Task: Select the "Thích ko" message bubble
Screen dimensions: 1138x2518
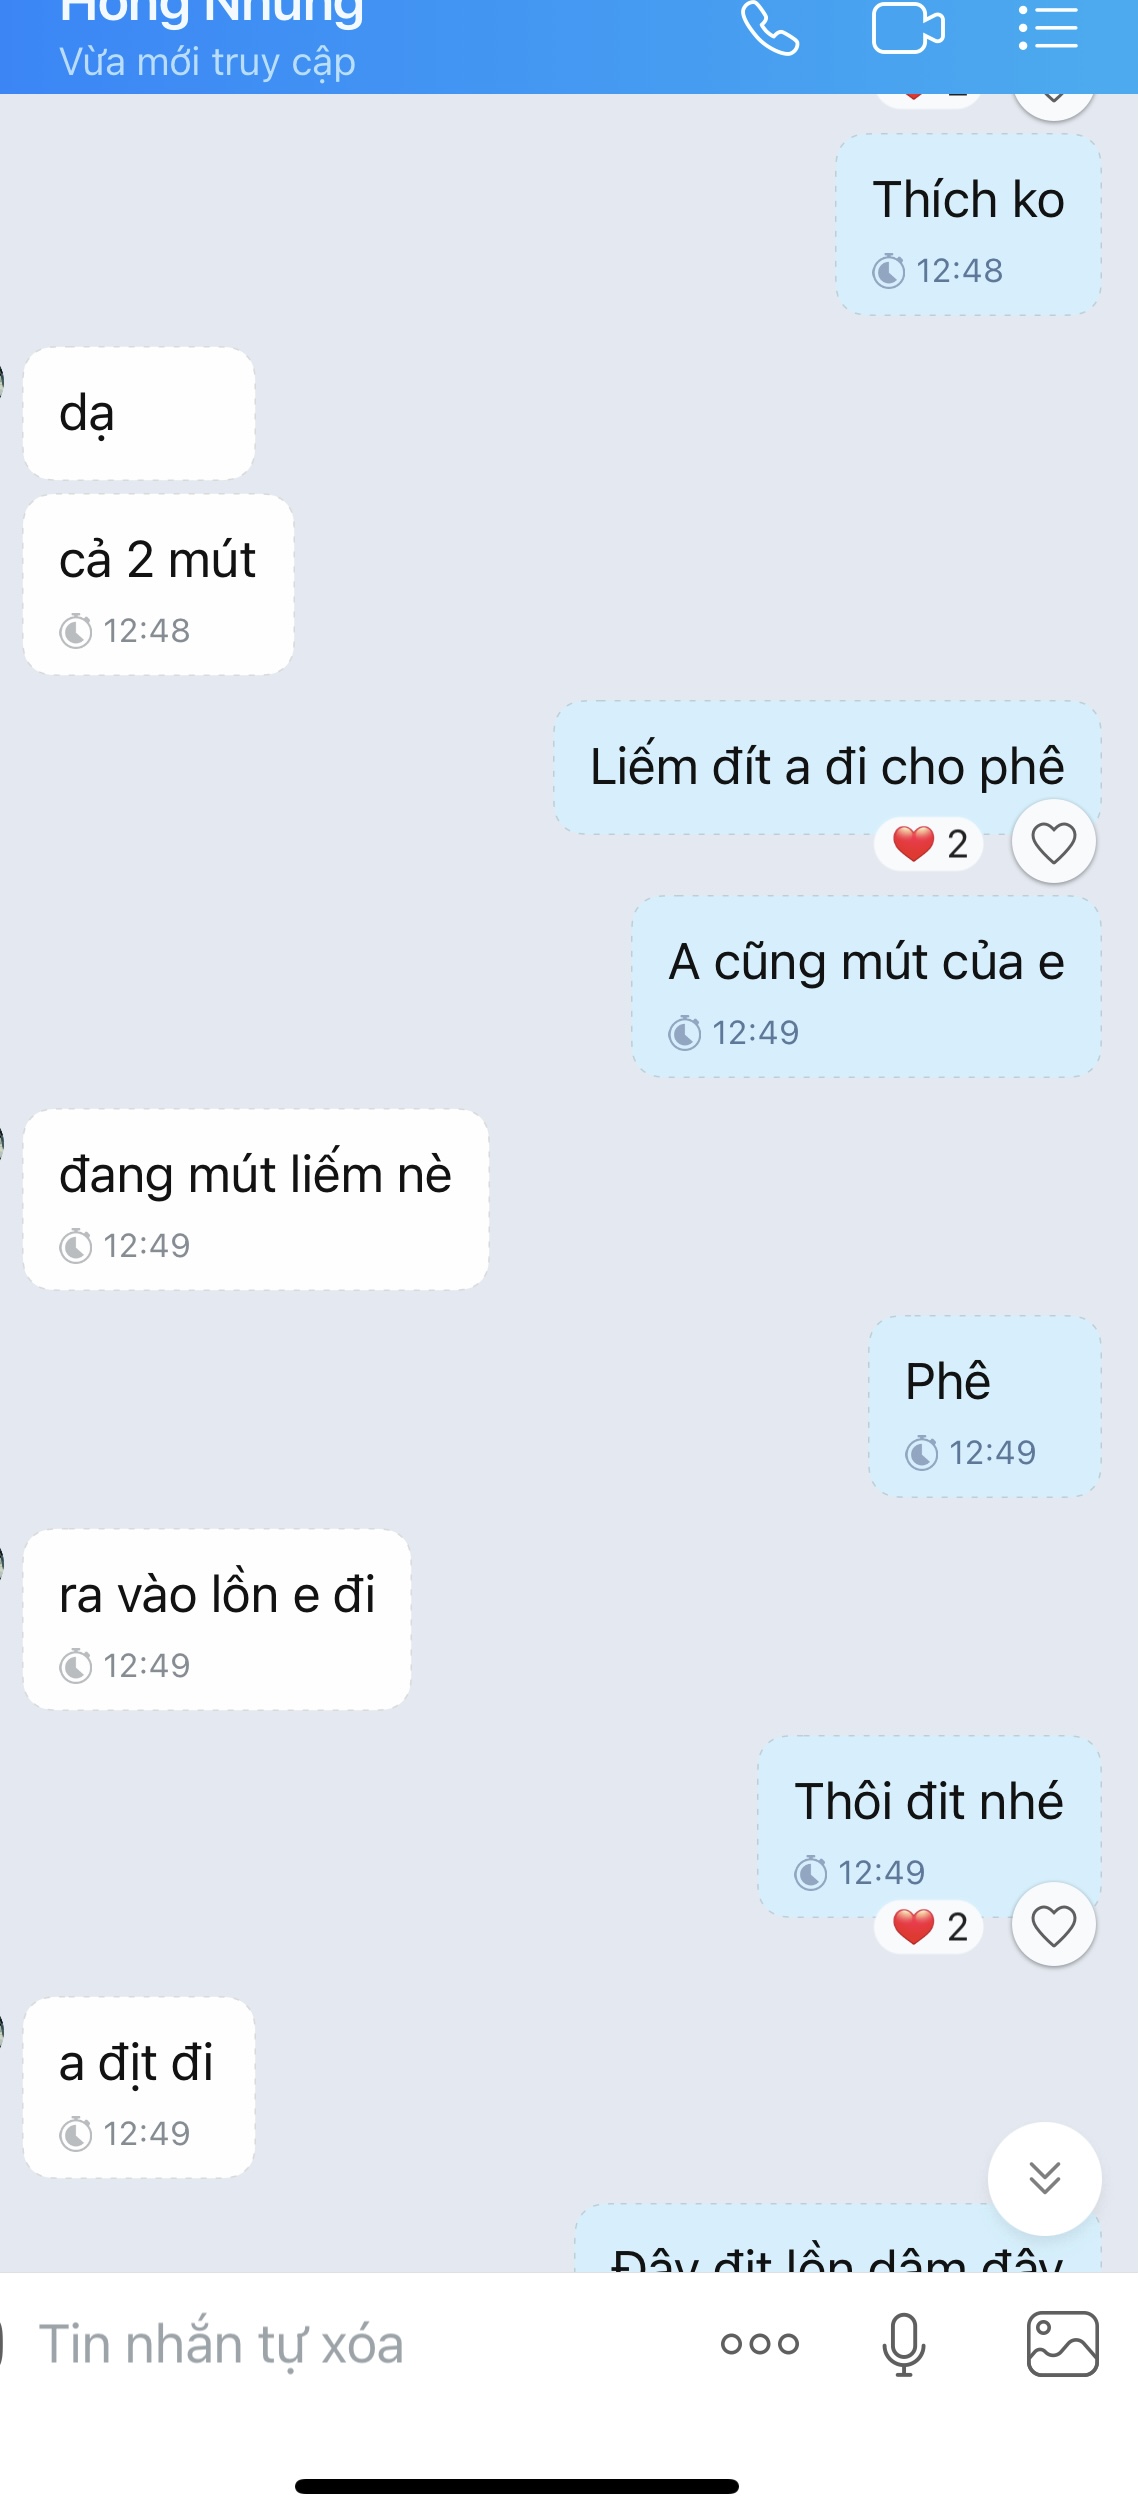Action: click(968, 224)
